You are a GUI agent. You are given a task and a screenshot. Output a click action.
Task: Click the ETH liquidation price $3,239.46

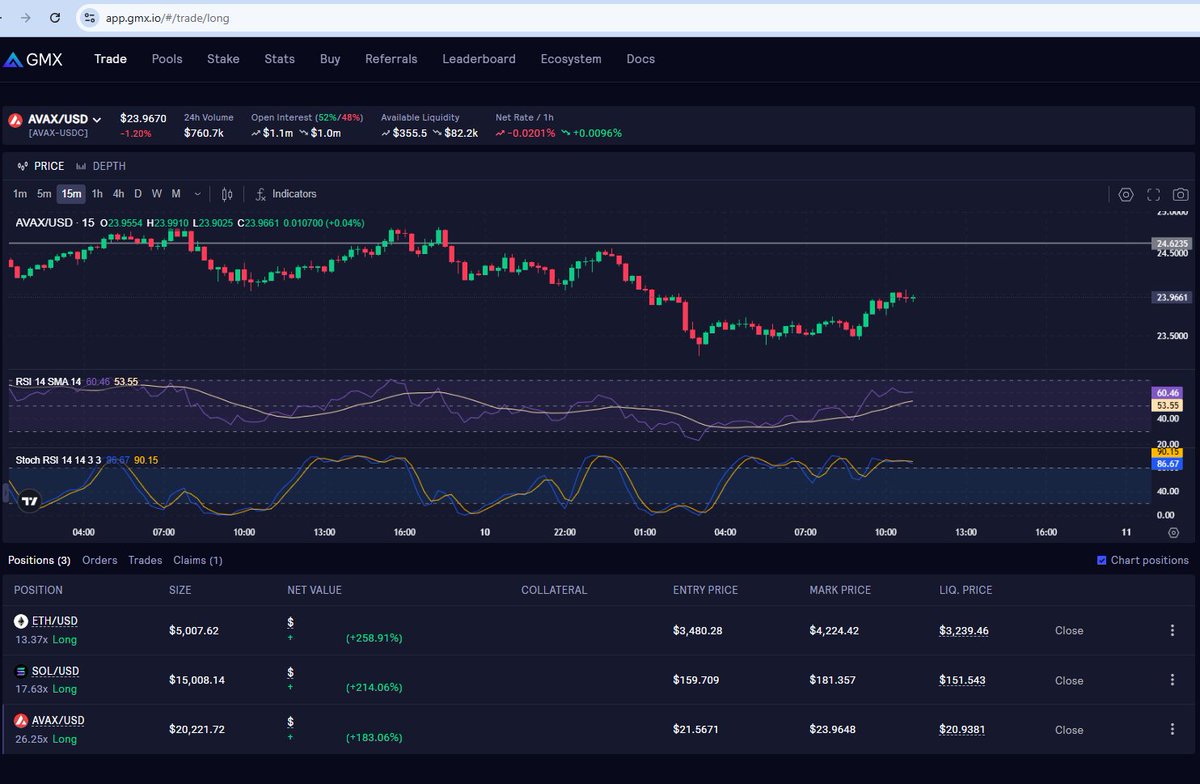pyautogui.click(x=964, y=631)
